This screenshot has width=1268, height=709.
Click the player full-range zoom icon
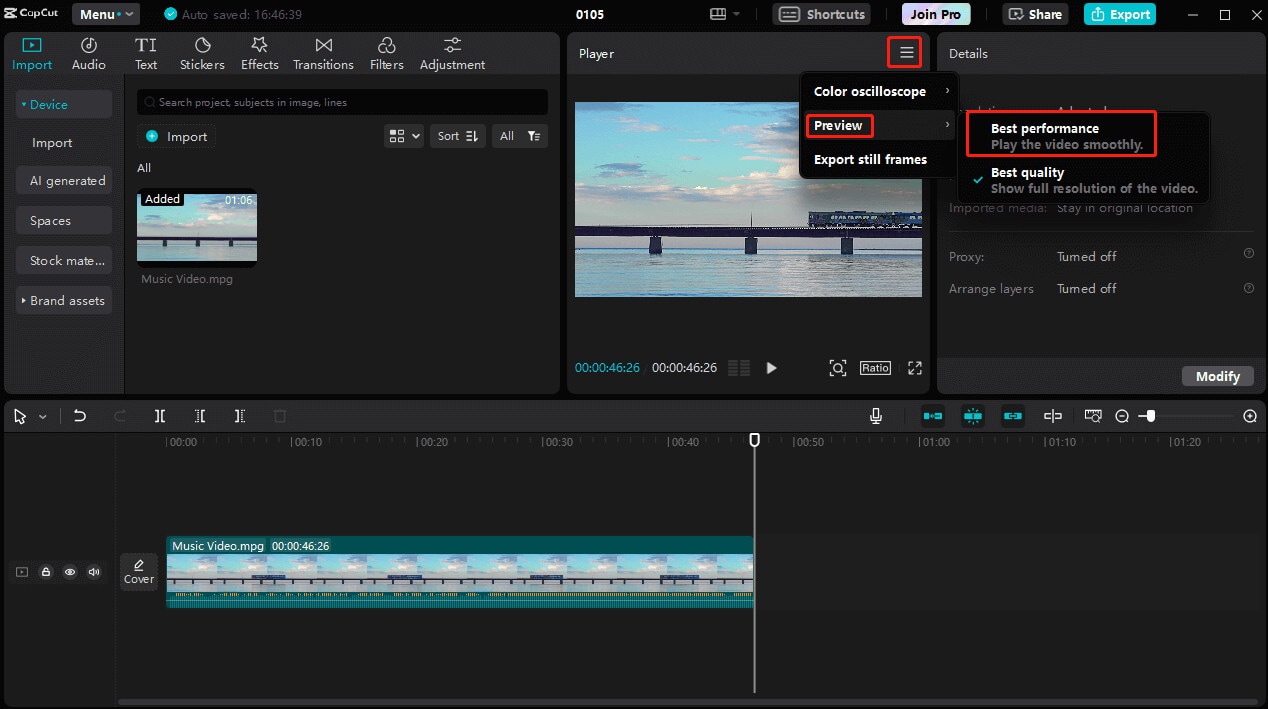(838, 368)
